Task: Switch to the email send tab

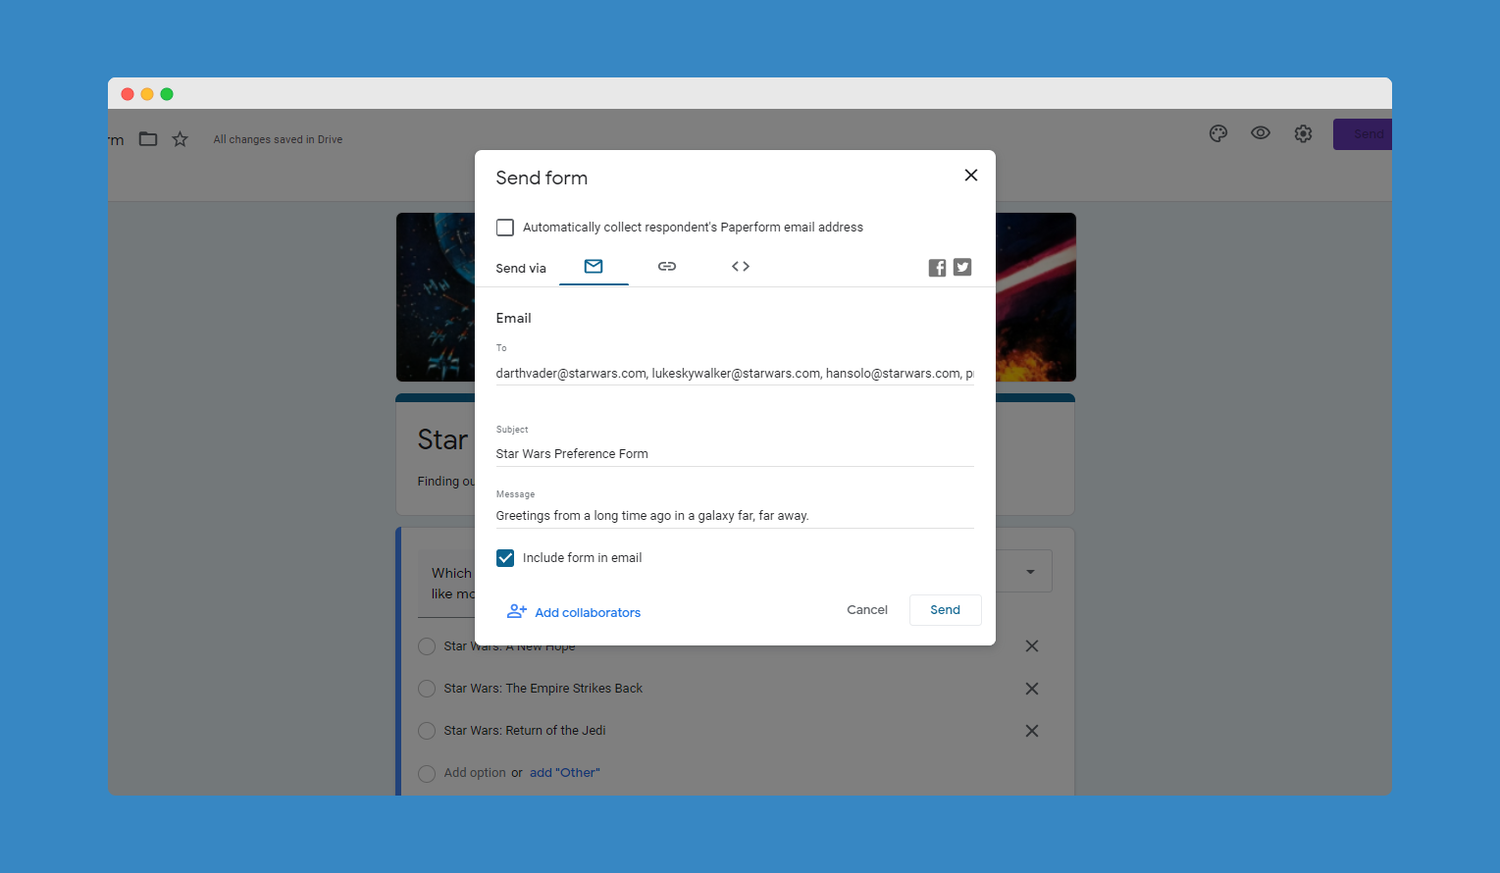Action: pos(593,267)
